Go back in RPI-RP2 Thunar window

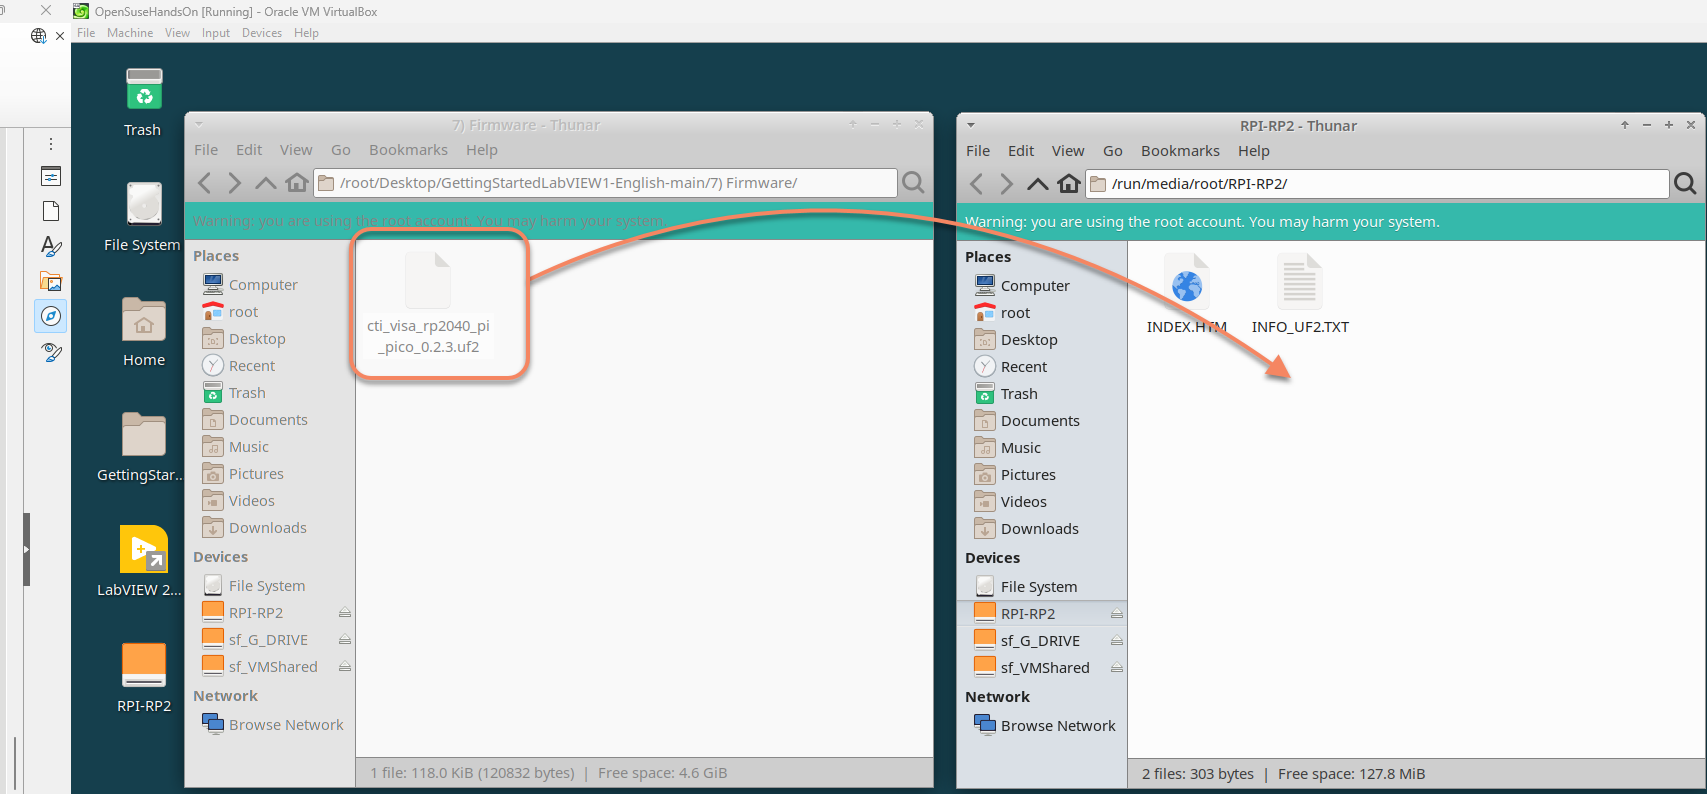pos(977,184)
